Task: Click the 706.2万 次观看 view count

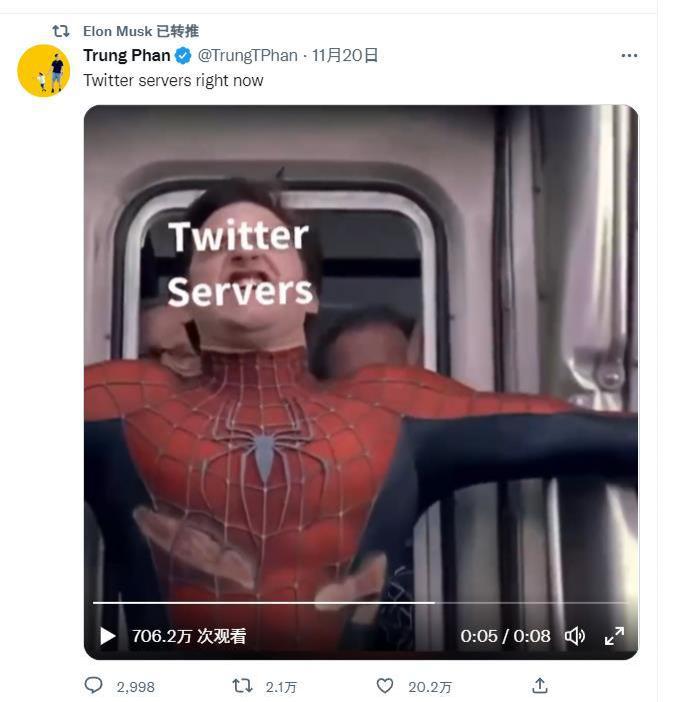Action: coord(189,636)
